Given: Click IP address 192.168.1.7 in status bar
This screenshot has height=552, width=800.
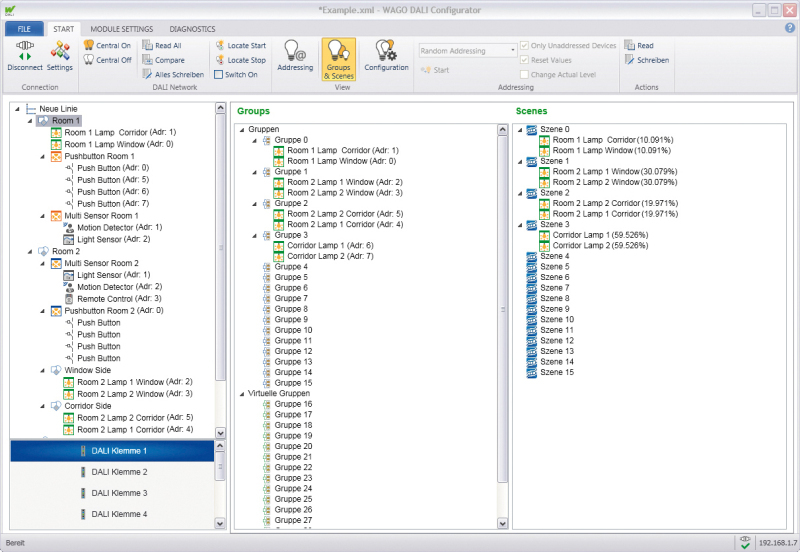Looking at the screenshot, I should click(x=778, y=543).
